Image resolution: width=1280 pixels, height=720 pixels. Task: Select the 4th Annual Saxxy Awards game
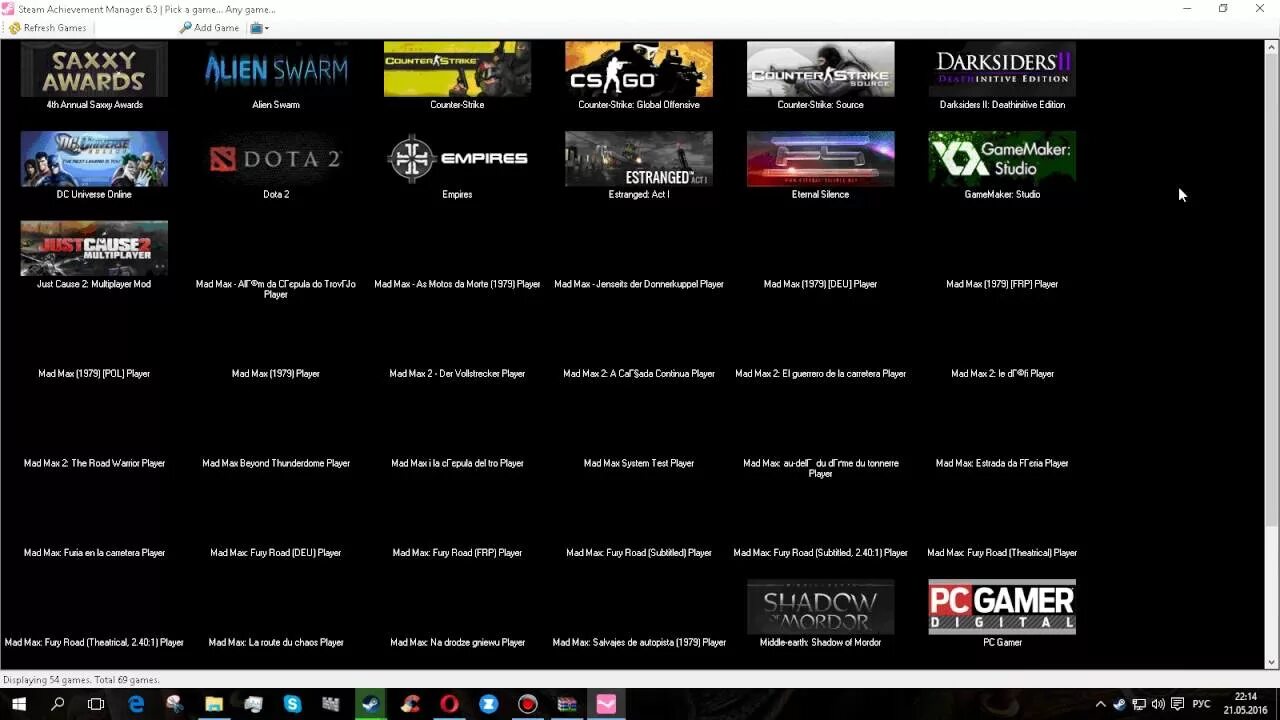tap(94, 76)
